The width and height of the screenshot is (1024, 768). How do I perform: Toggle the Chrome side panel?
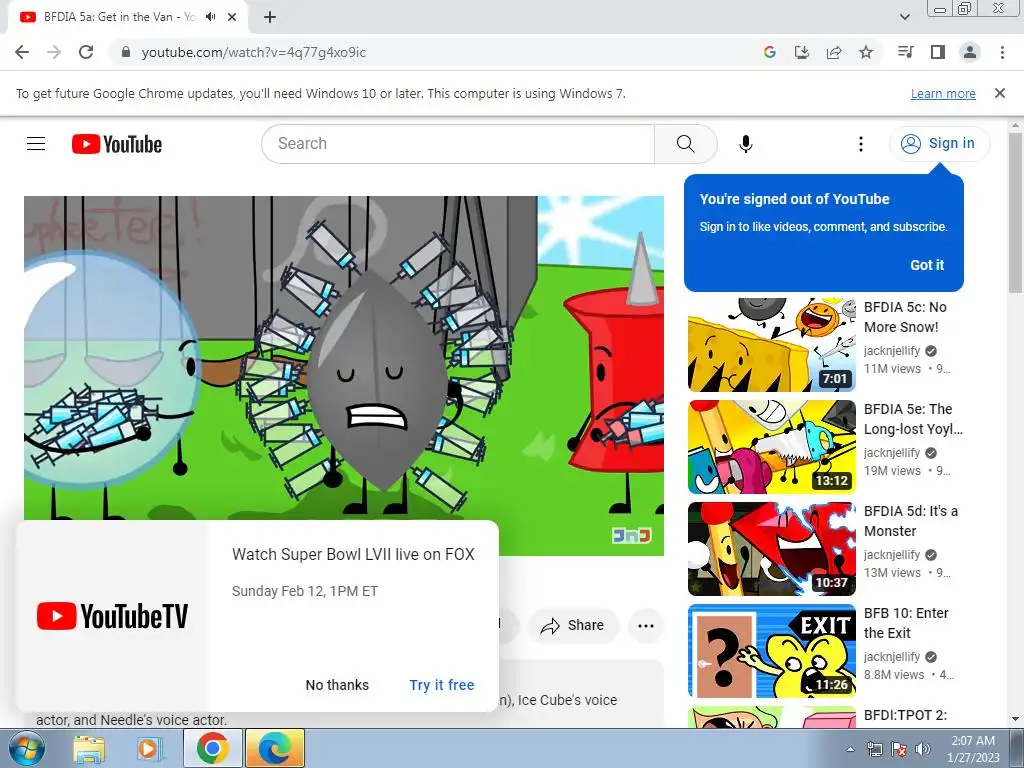coord(938,52)
